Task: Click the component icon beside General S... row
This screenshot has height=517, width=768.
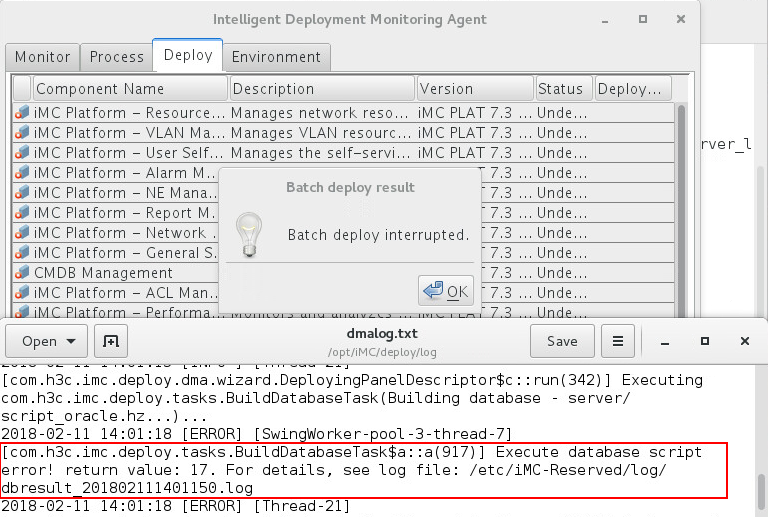Action: click(x=22, y=253)
